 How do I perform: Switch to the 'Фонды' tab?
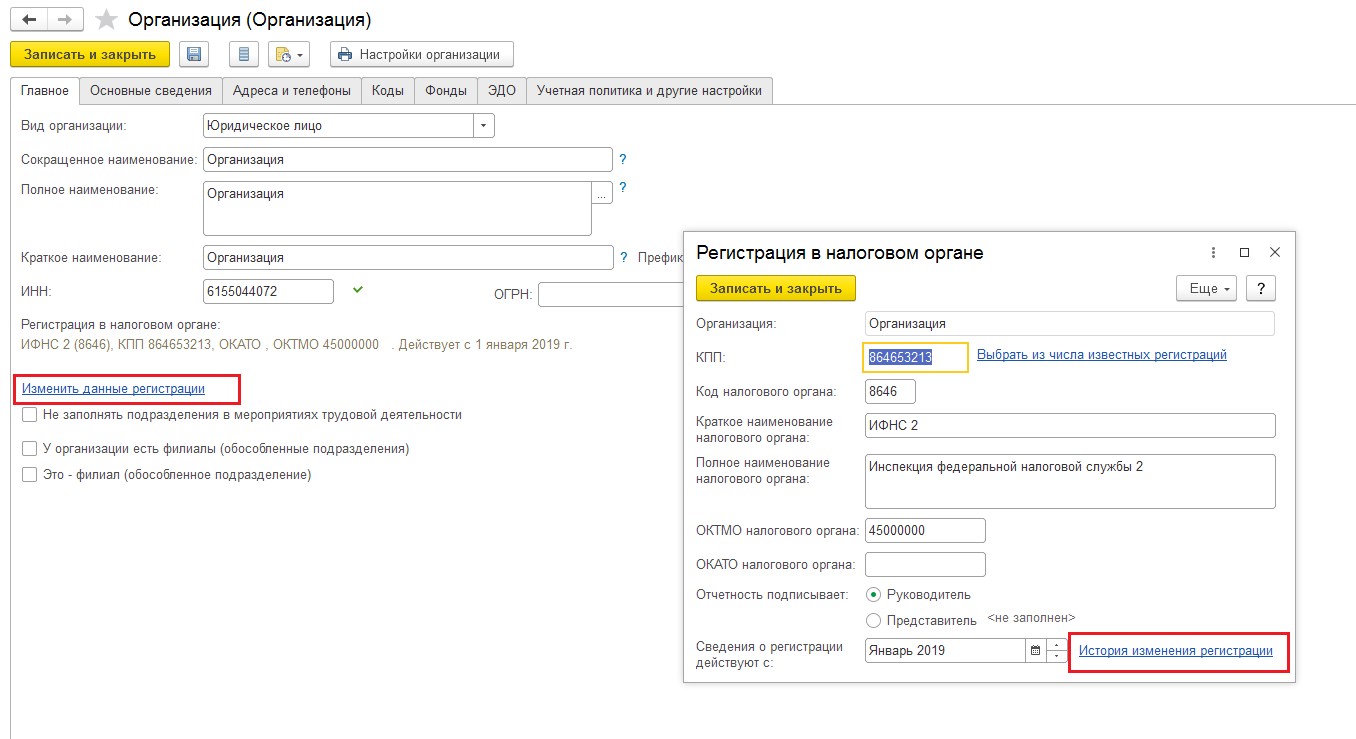(446, 90)
